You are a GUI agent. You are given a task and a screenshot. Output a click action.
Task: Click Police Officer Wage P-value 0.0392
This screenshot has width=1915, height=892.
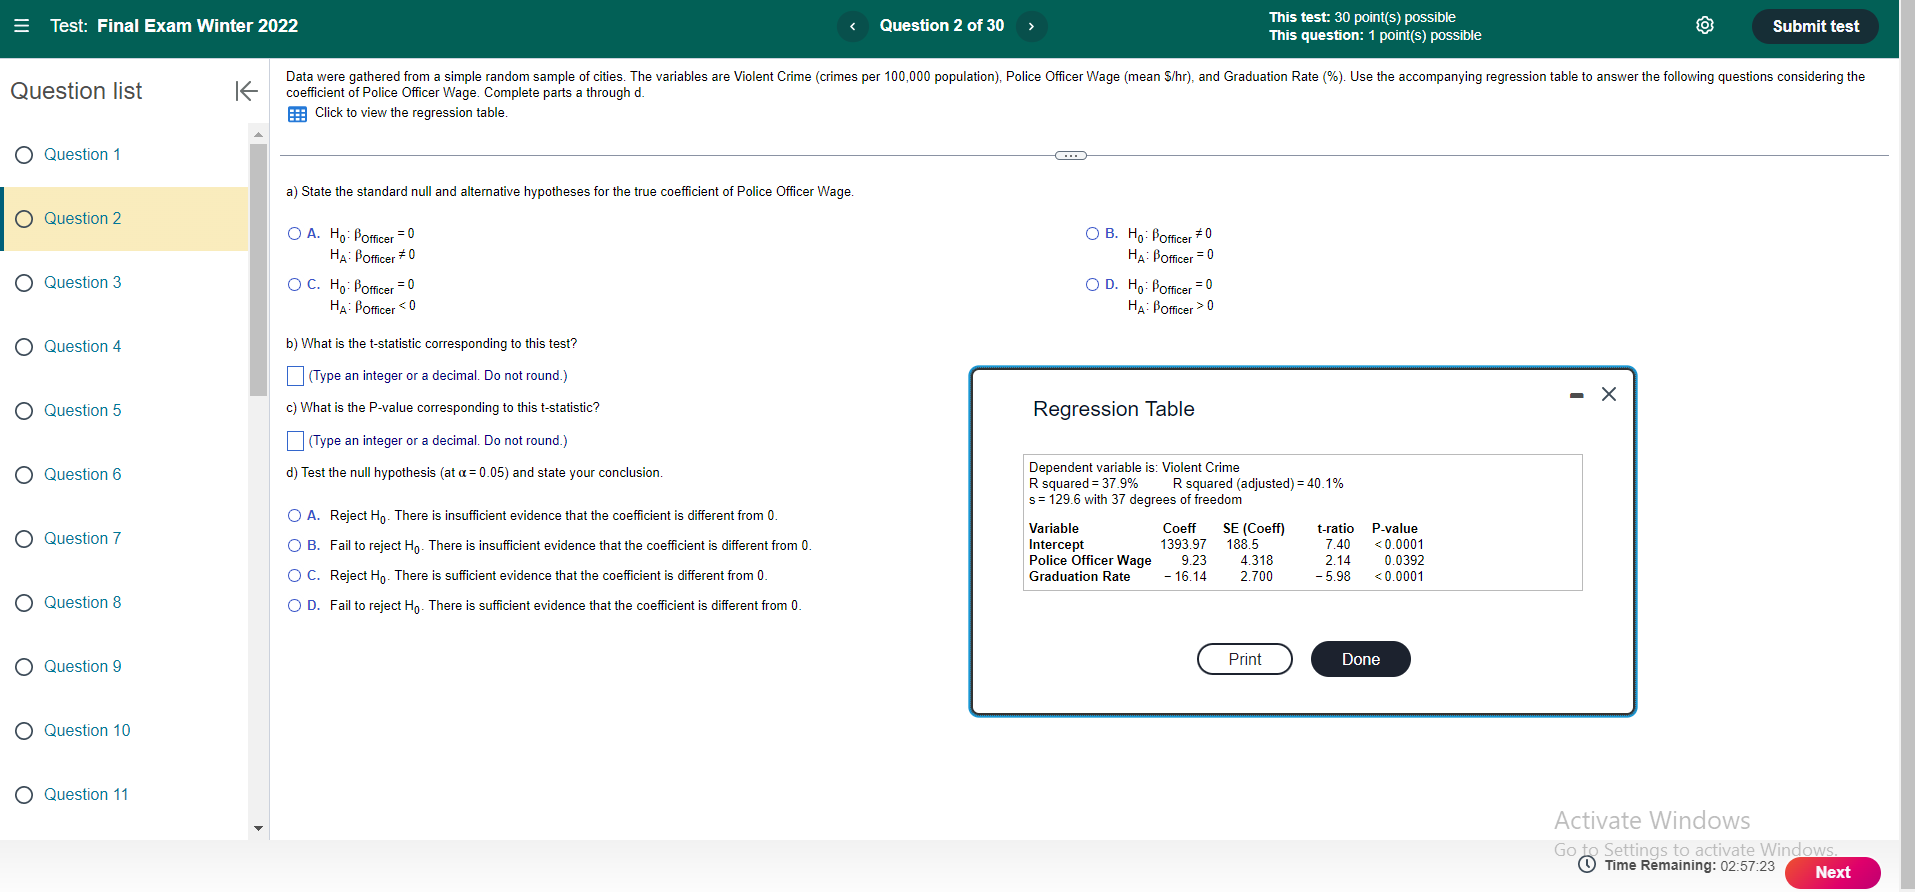tap(1404, 561)
